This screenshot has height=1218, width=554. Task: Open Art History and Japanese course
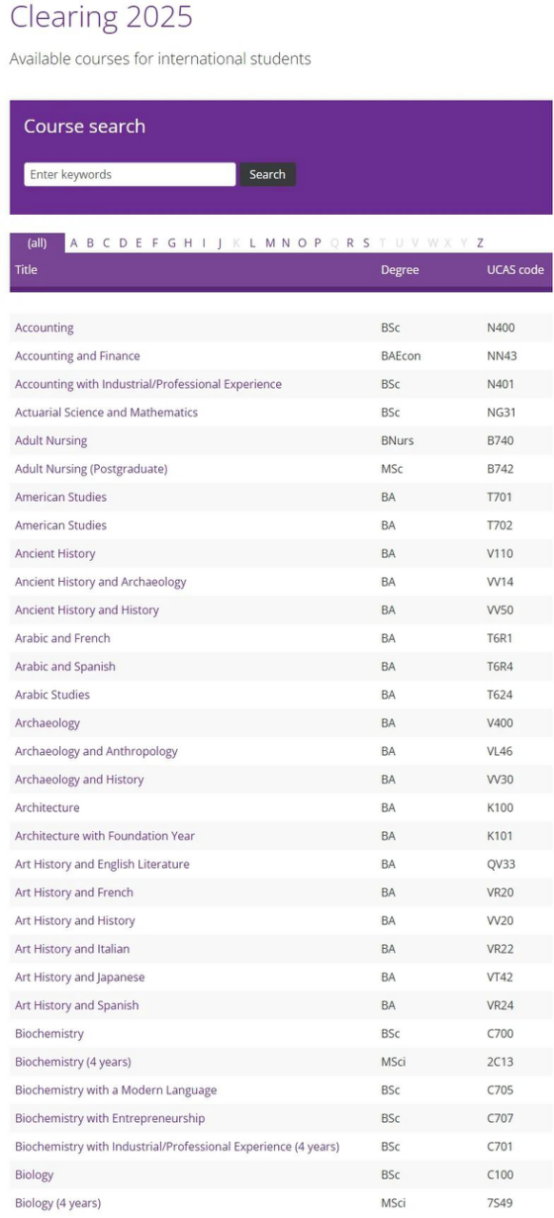(80, 977)
